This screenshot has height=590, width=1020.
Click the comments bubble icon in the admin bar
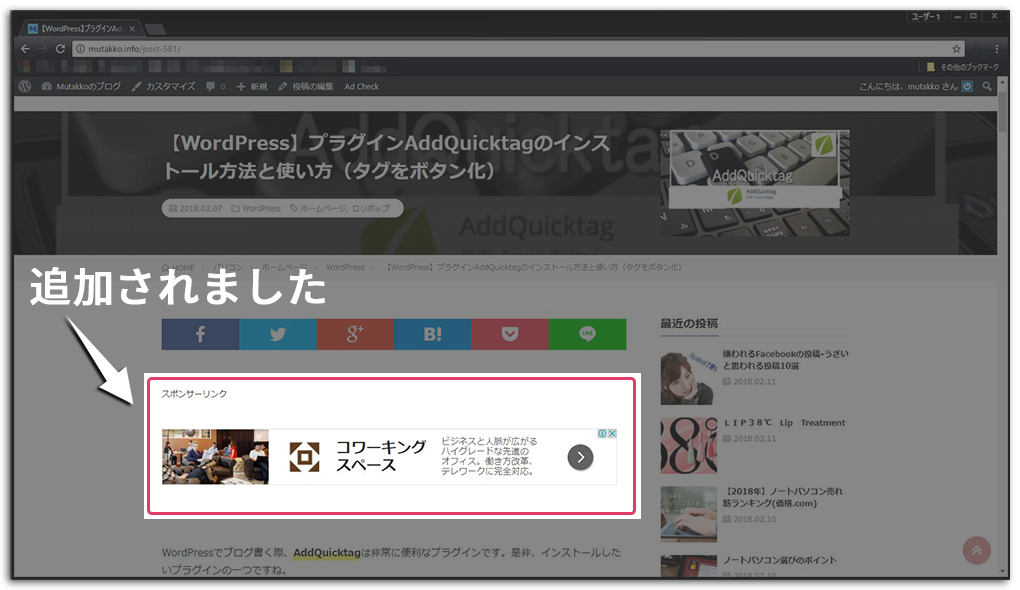pos(211,86)
